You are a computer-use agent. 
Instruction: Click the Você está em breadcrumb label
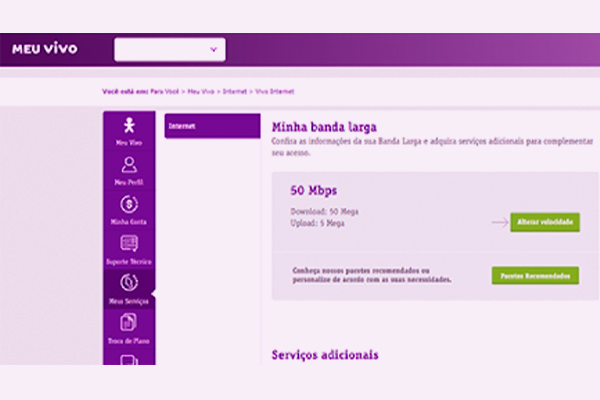(x=125, y=91)
